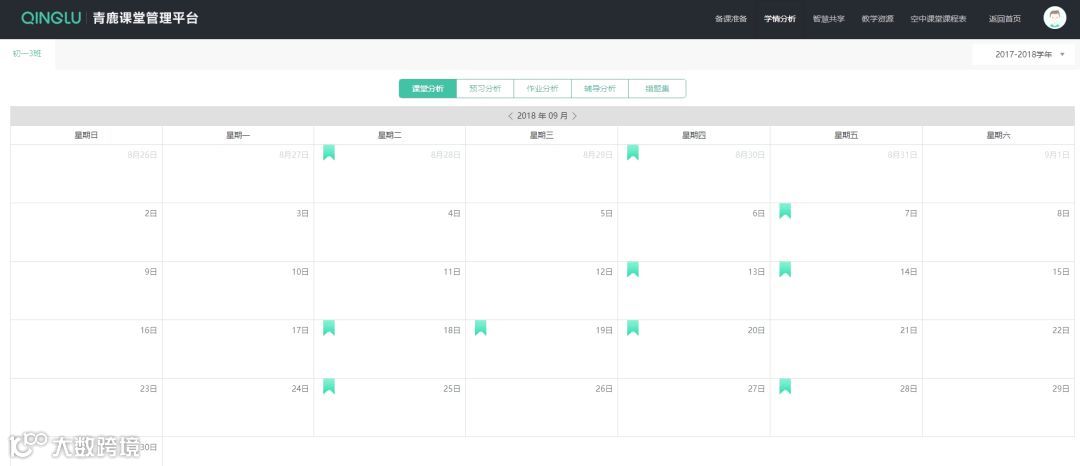Click the 星期三 column header
The width and height of the screenshot is (1080, 466).
click(541, 136)
